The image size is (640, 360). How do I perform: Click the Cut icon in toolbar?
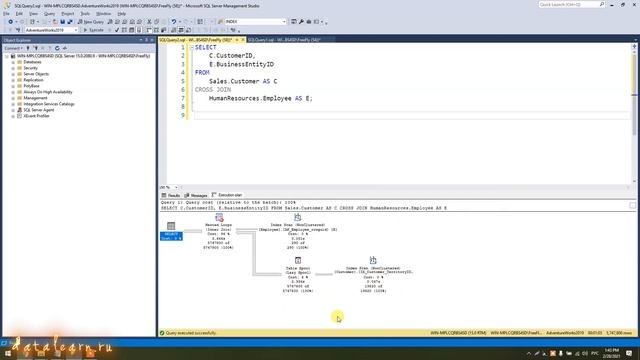[149, 22]
